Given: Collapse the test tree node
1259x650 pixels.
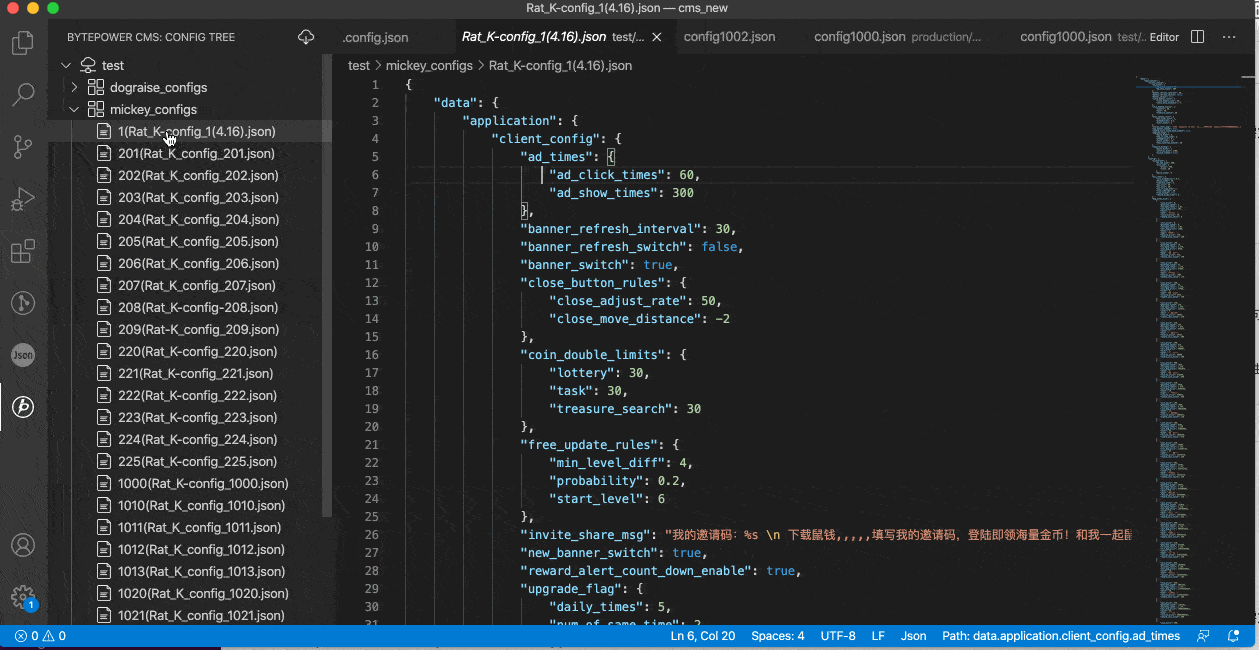Looking at the screenshot, I should click(66, 65).
